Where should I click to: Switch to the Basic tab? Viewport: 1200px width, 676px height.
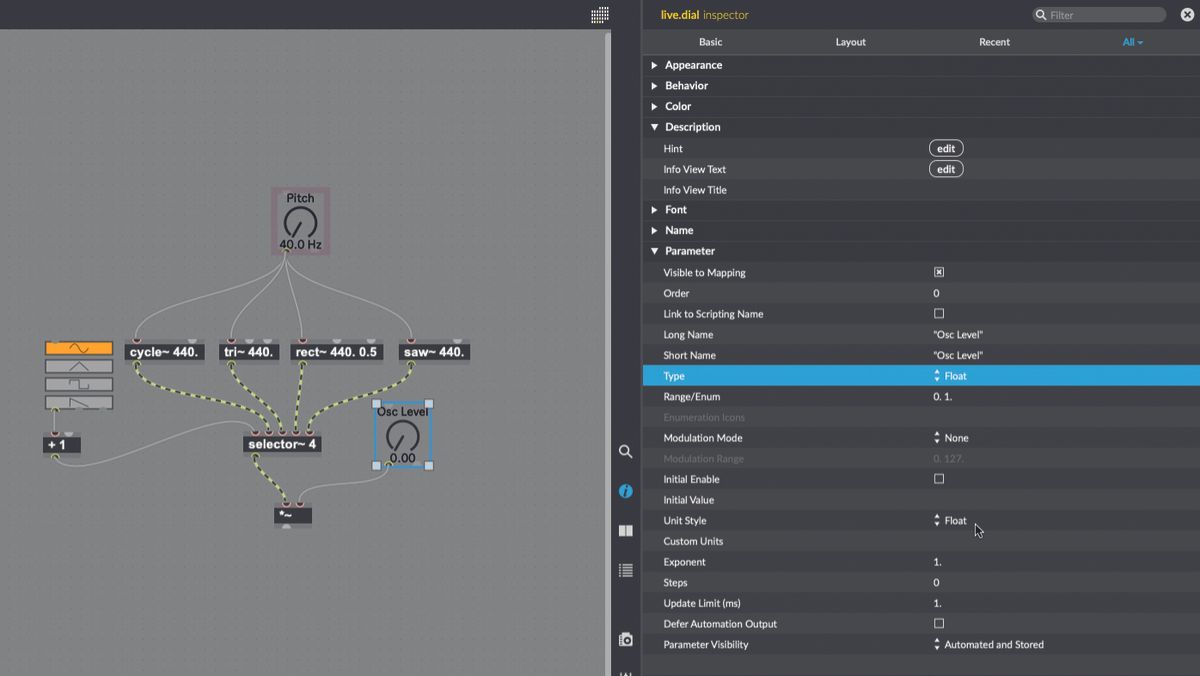(x=710, y=42)
